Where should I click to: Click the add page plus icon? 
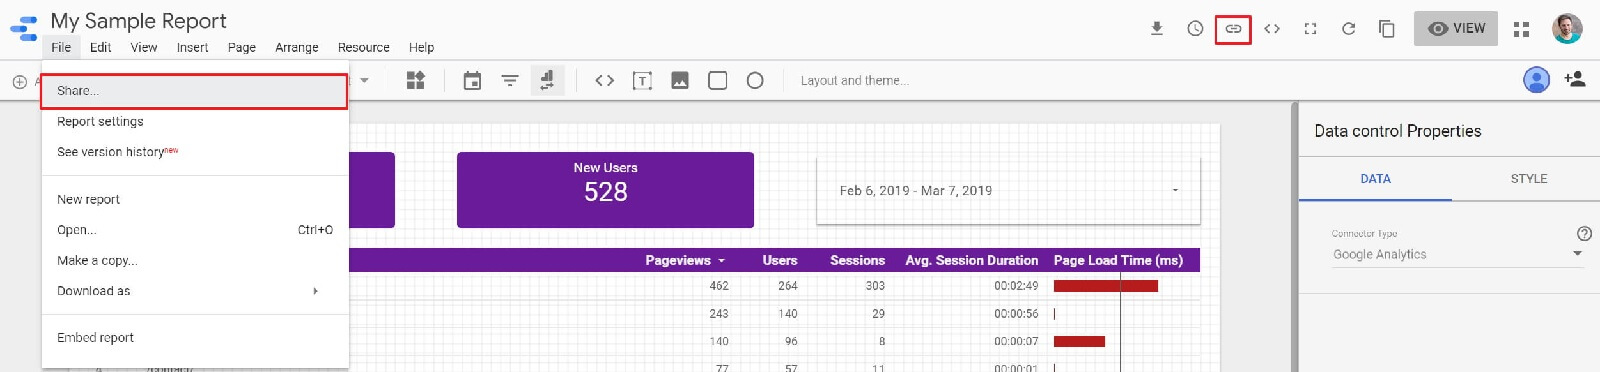[x=19, y=81]
